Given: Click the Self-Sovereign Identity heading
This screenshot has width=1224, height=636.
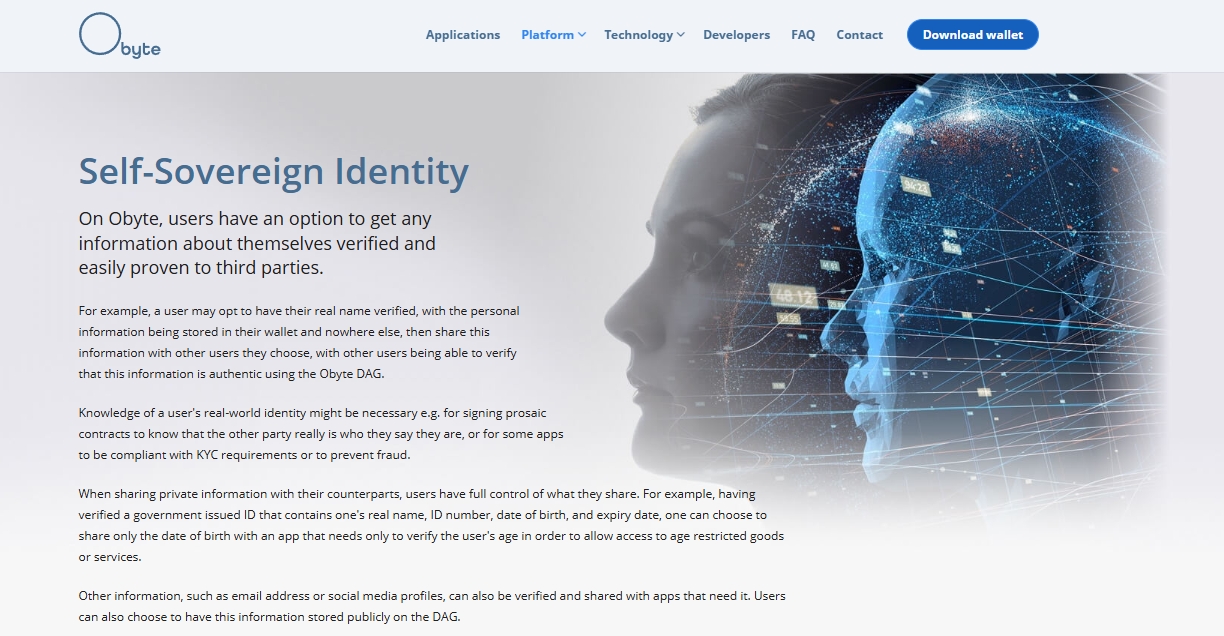Looking at the screenshot, I should tap(273, 171).
